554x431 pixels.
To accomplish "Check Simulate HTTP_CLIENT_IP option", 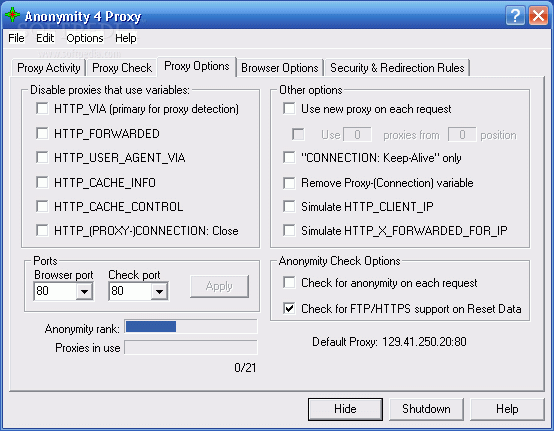I will point(289,206).
